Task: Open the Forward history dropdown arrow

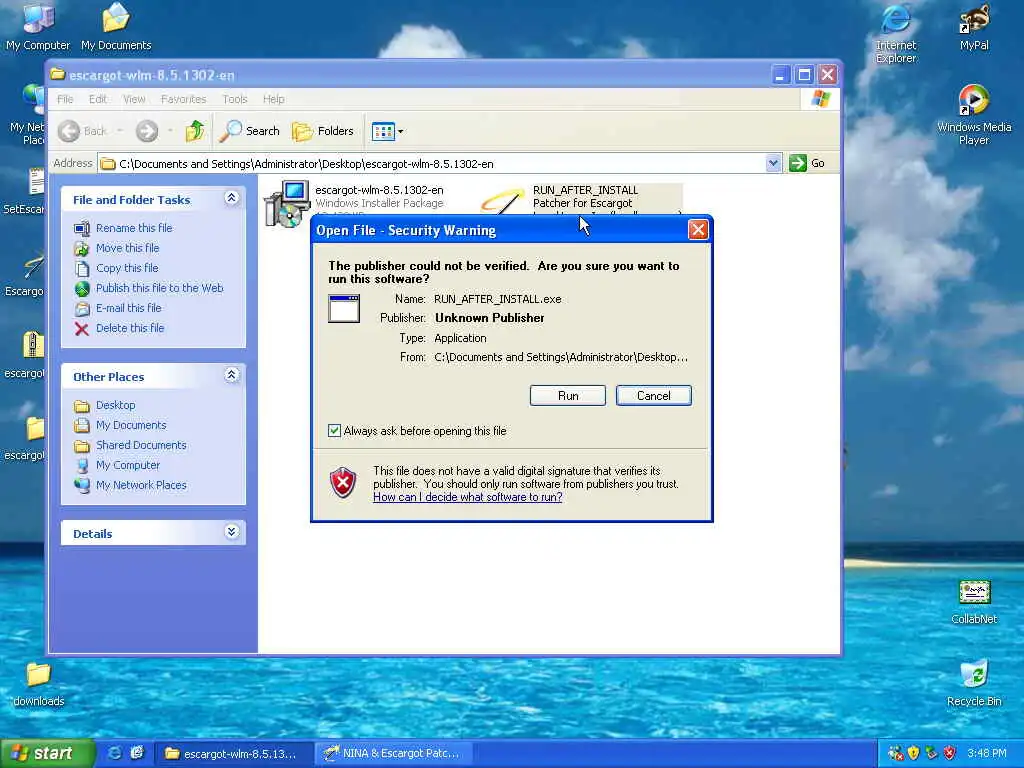Action: [x=170, y=131]
